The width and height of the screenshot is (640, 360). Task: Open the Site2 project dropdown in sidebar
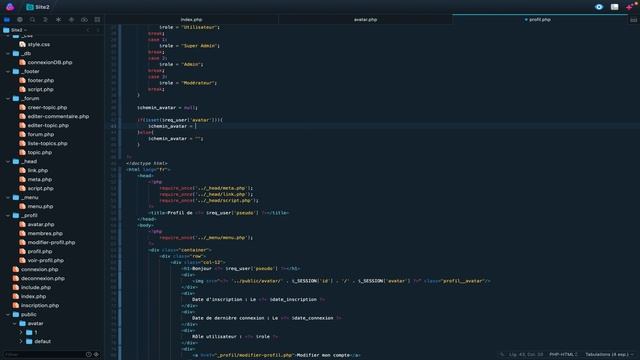pos(15,30)
